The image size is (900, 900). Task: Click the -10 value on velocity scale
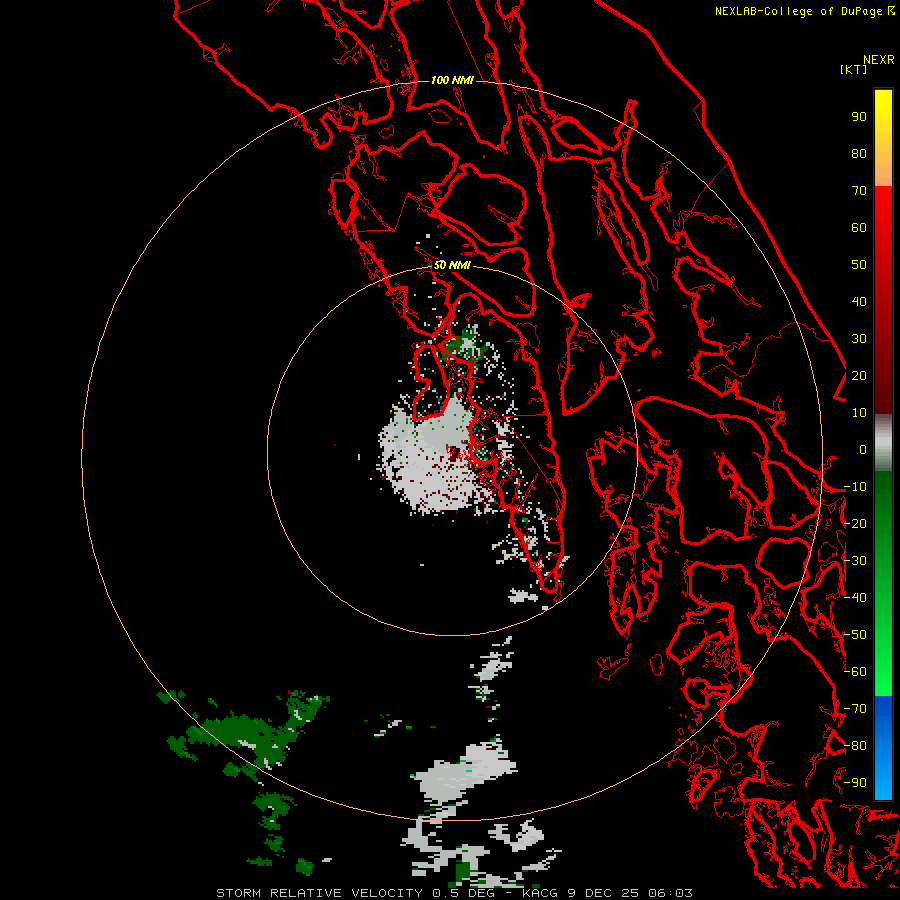point(855,487)
